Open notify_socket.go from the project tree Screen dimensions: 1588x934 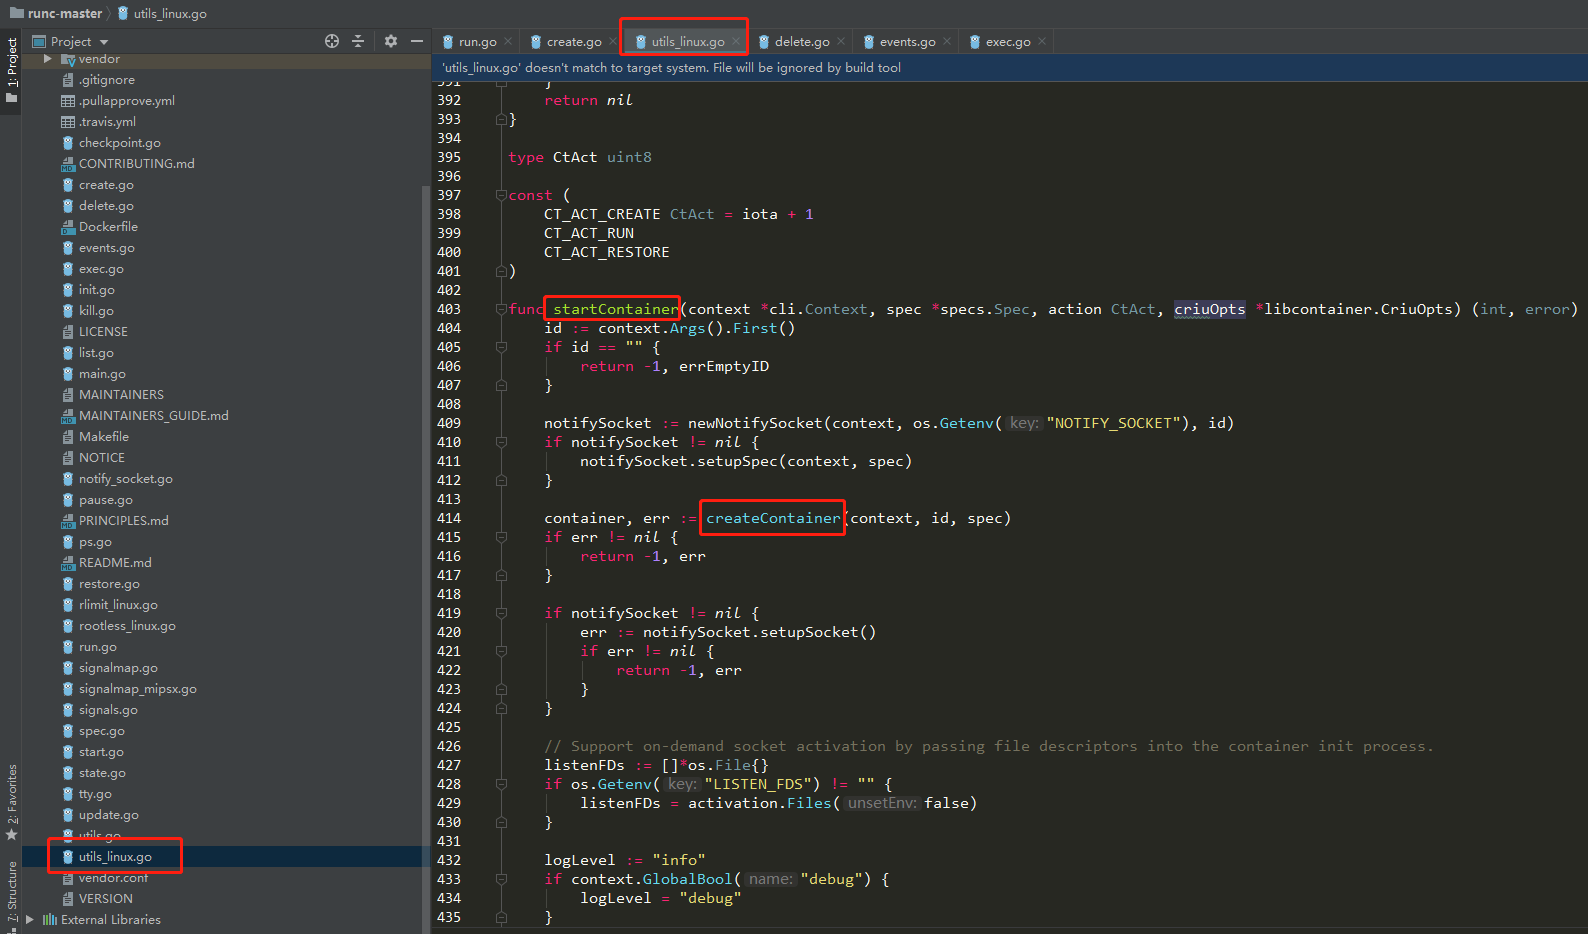point(125,479)
